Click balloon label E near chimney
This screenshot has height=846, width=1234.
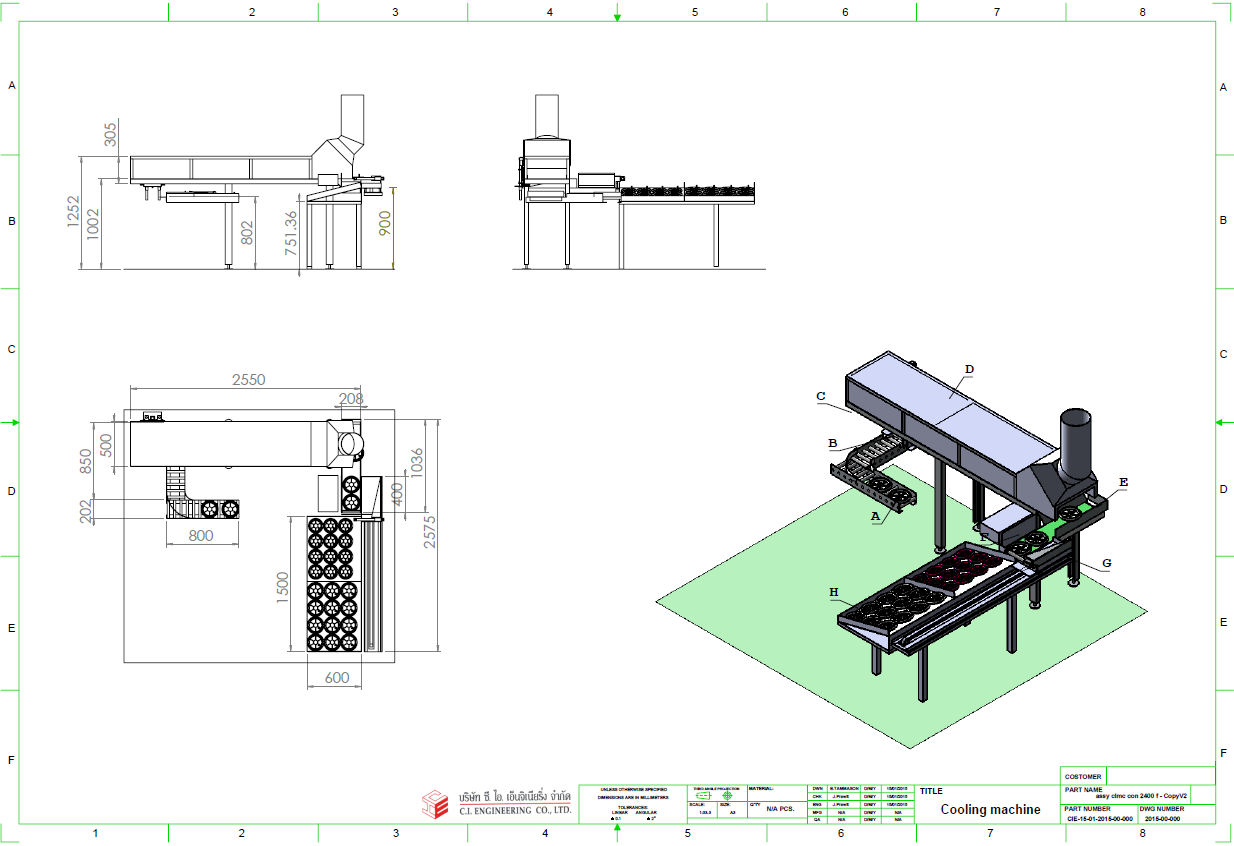point(1124,481)
